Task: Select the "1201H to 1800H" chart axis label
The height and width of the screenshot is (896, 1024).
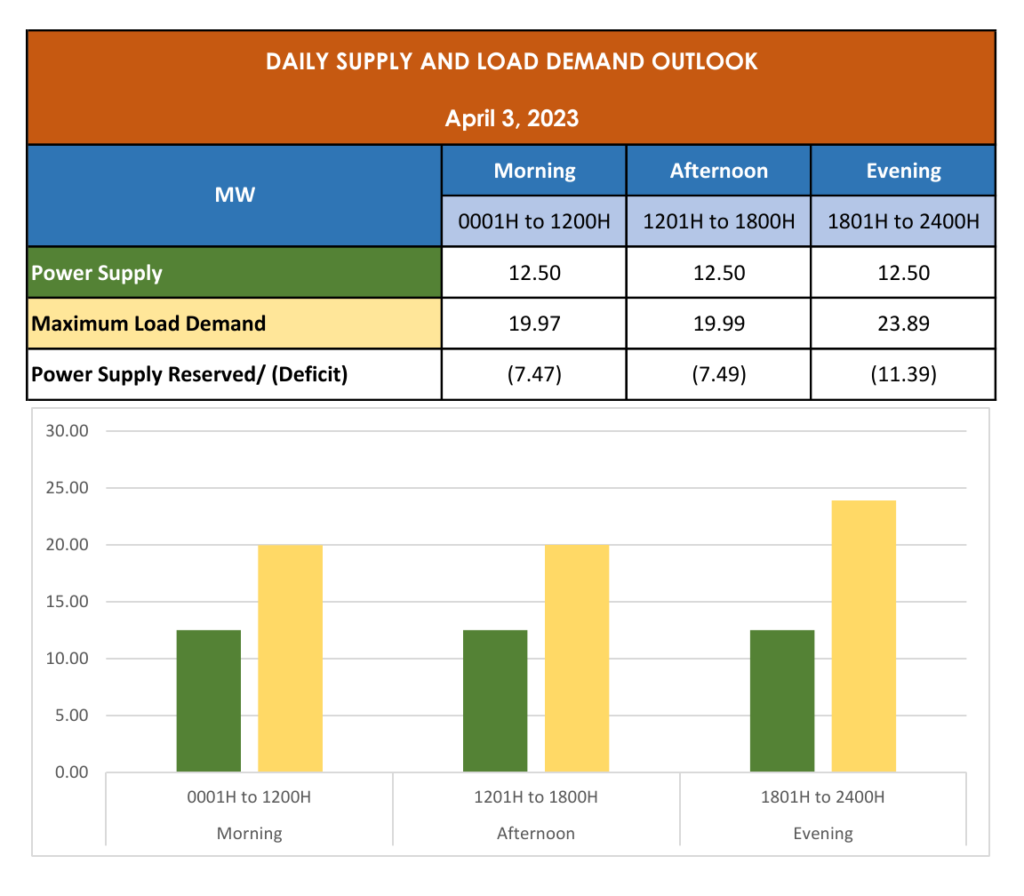Action: click(x=536, y=797)
